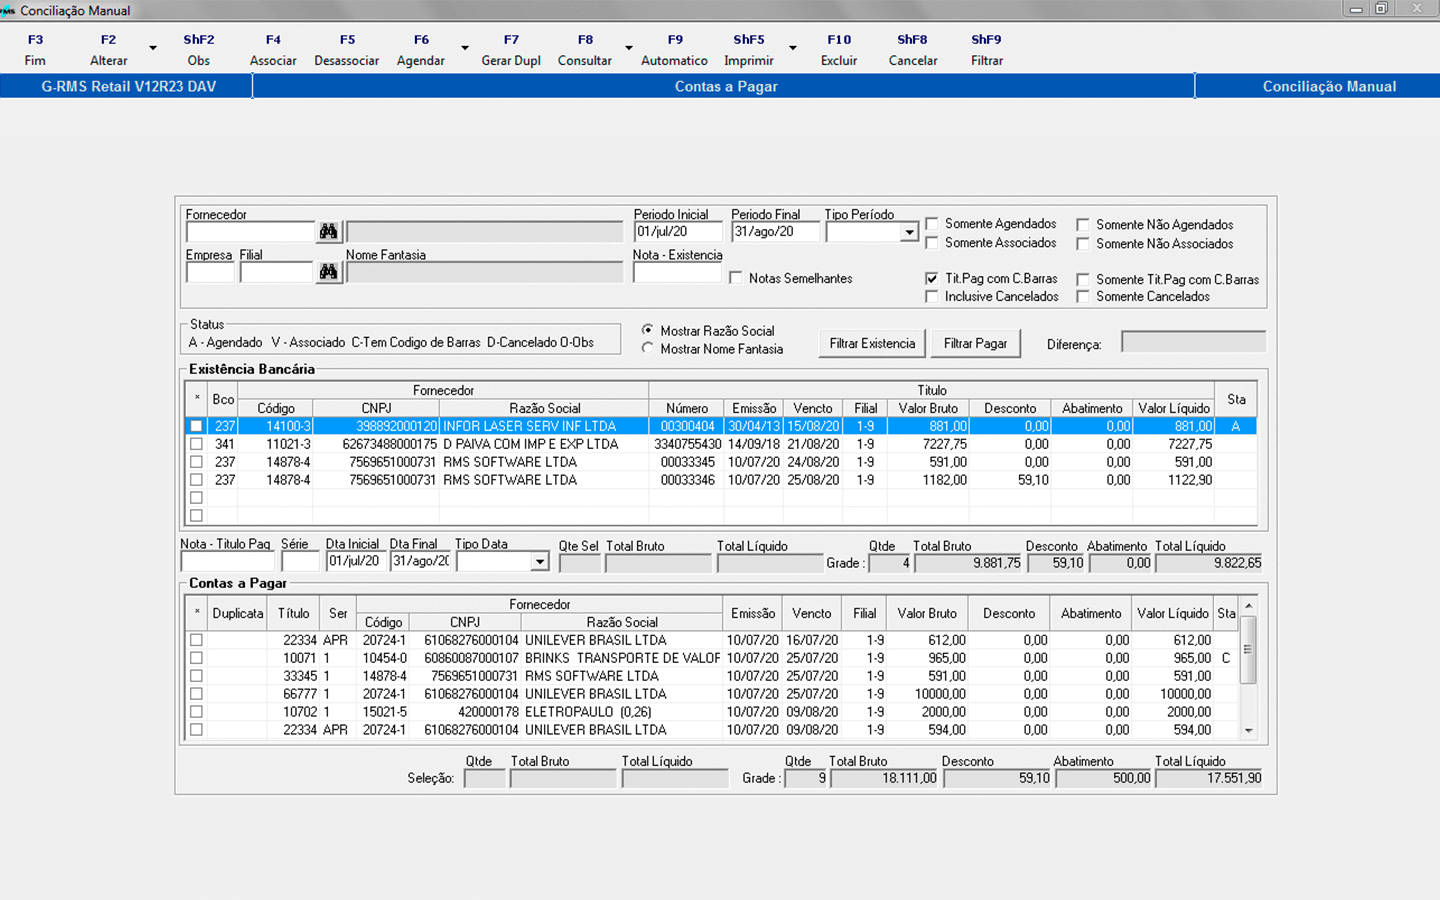Click the Periodo Inicial date field
Screen dimensions: 1440x900
677,232
